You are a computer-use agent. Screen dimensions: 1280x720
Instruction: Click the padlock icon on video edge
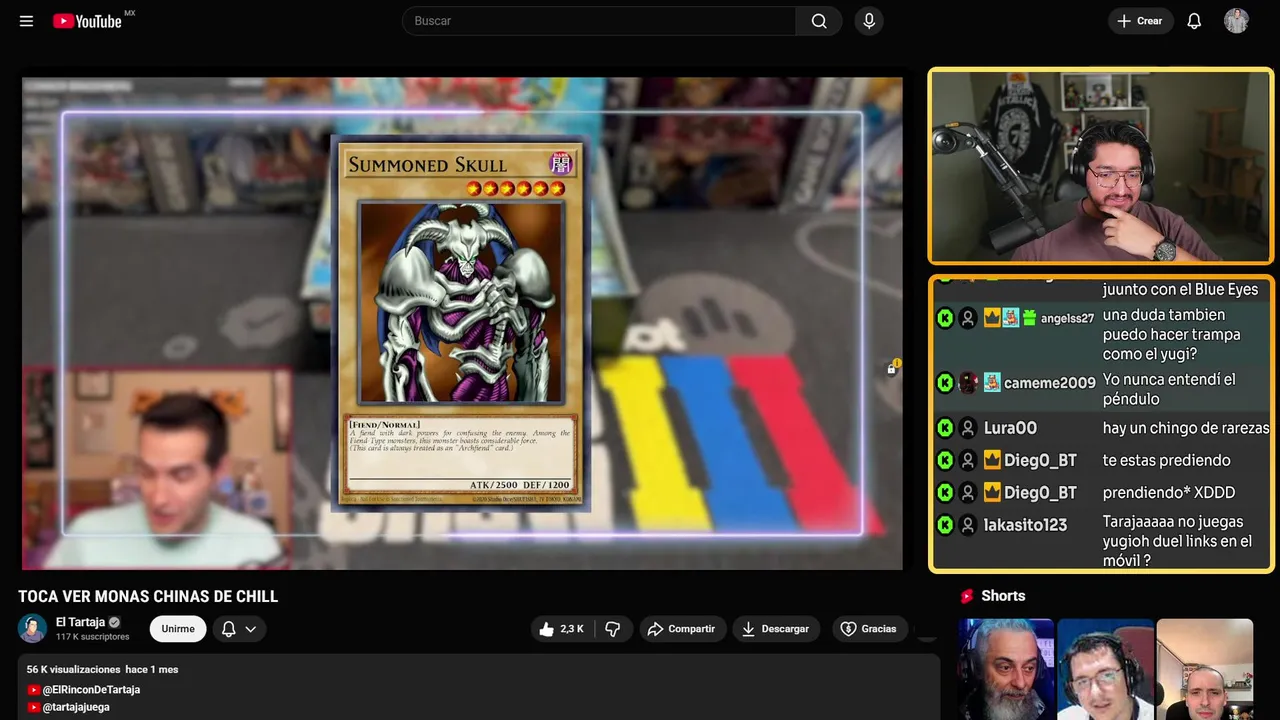(x=892, y=368)
